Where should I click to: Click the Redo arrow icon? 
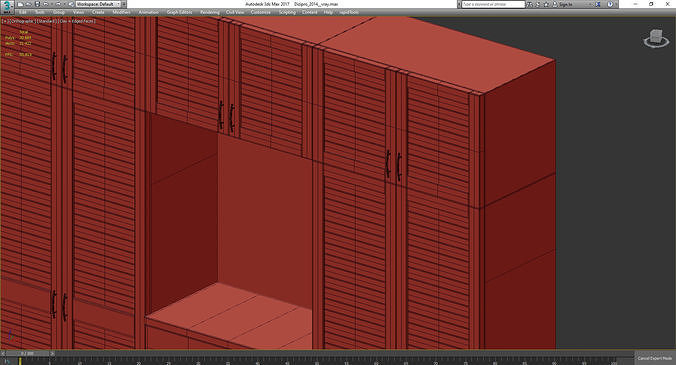pyautogui.click(x=58, y=4)
